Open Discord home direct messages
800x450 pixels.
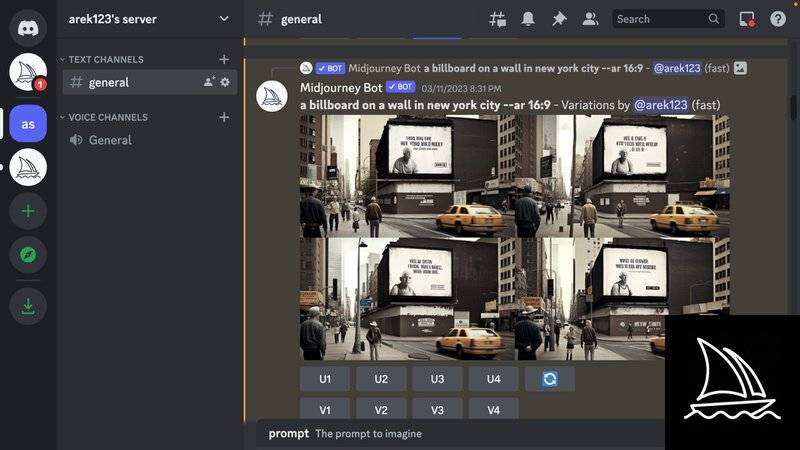click(x=28, y=28)
